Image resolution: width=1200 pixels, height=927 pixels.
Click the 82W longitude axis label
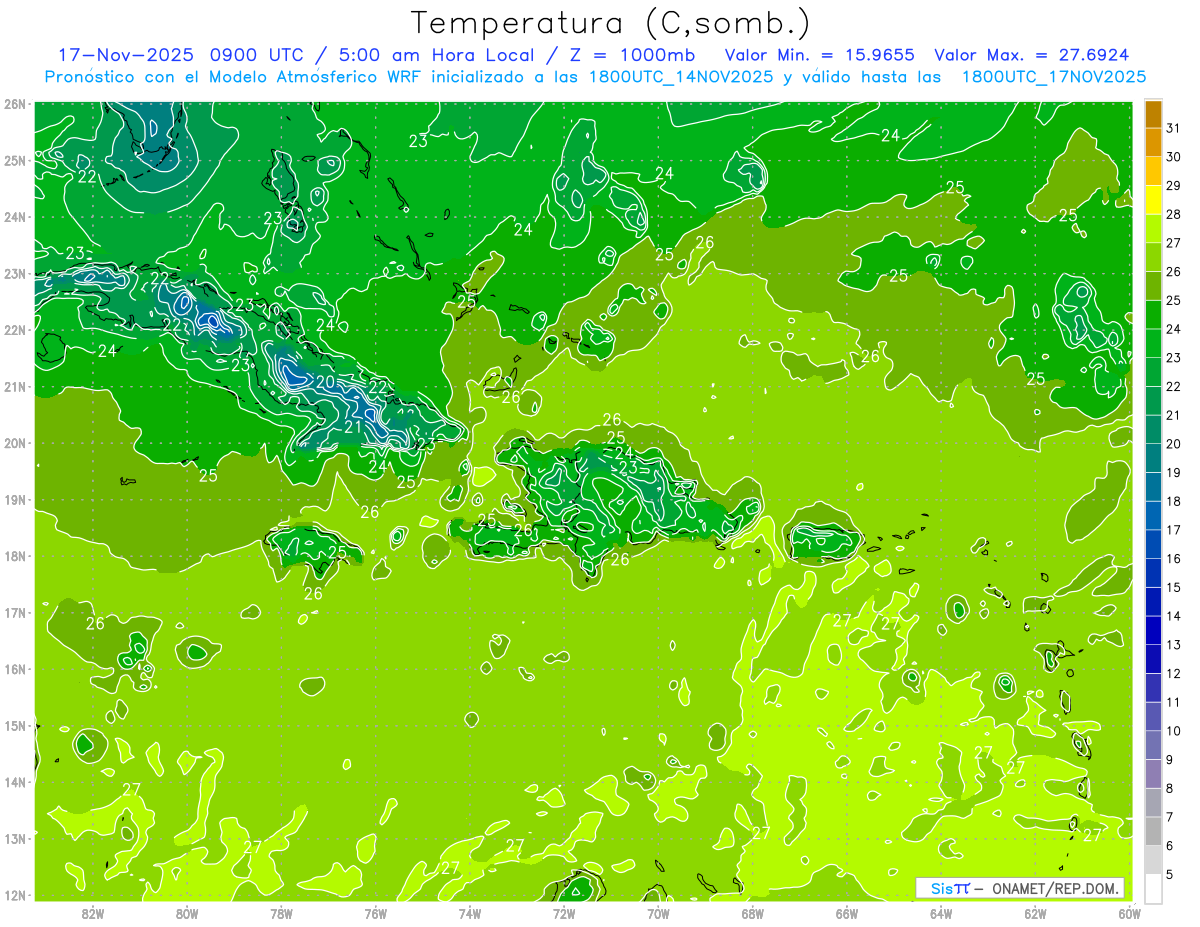tap(93, 913)
